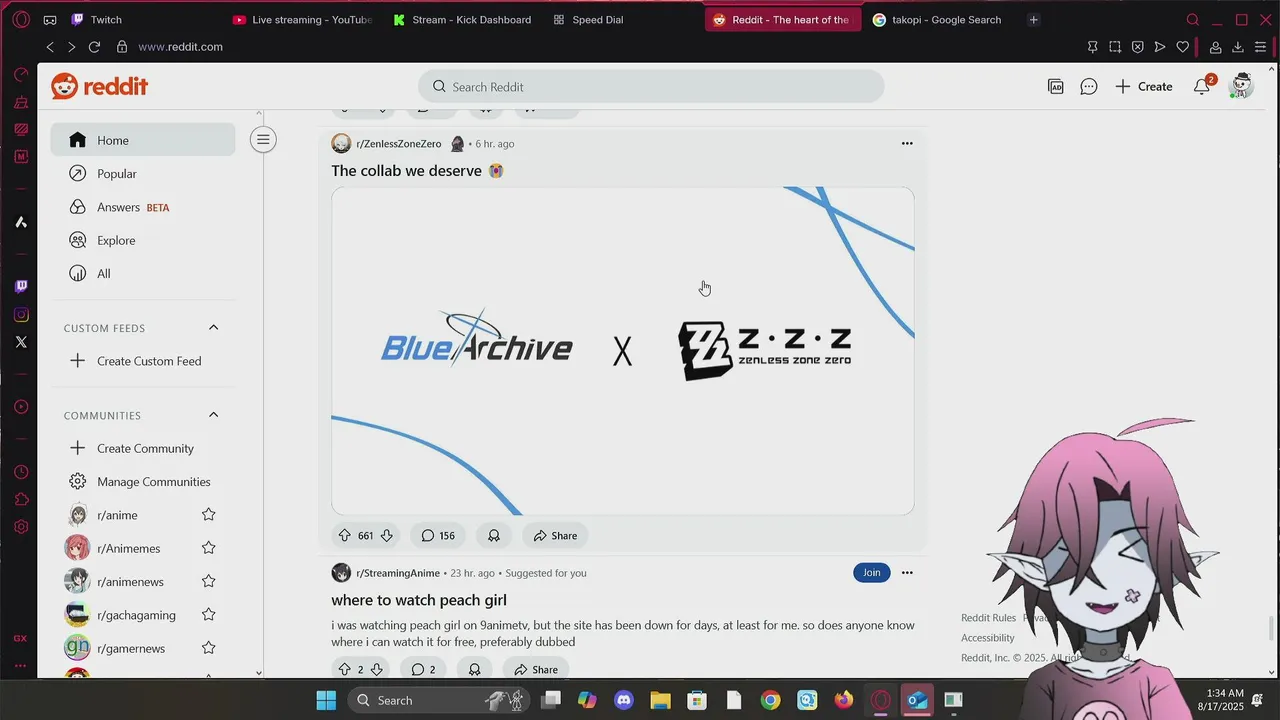Open Instagram in the Opera sidebar
This screenshot has width=1280, height=720.
click(x=21, y=315)
